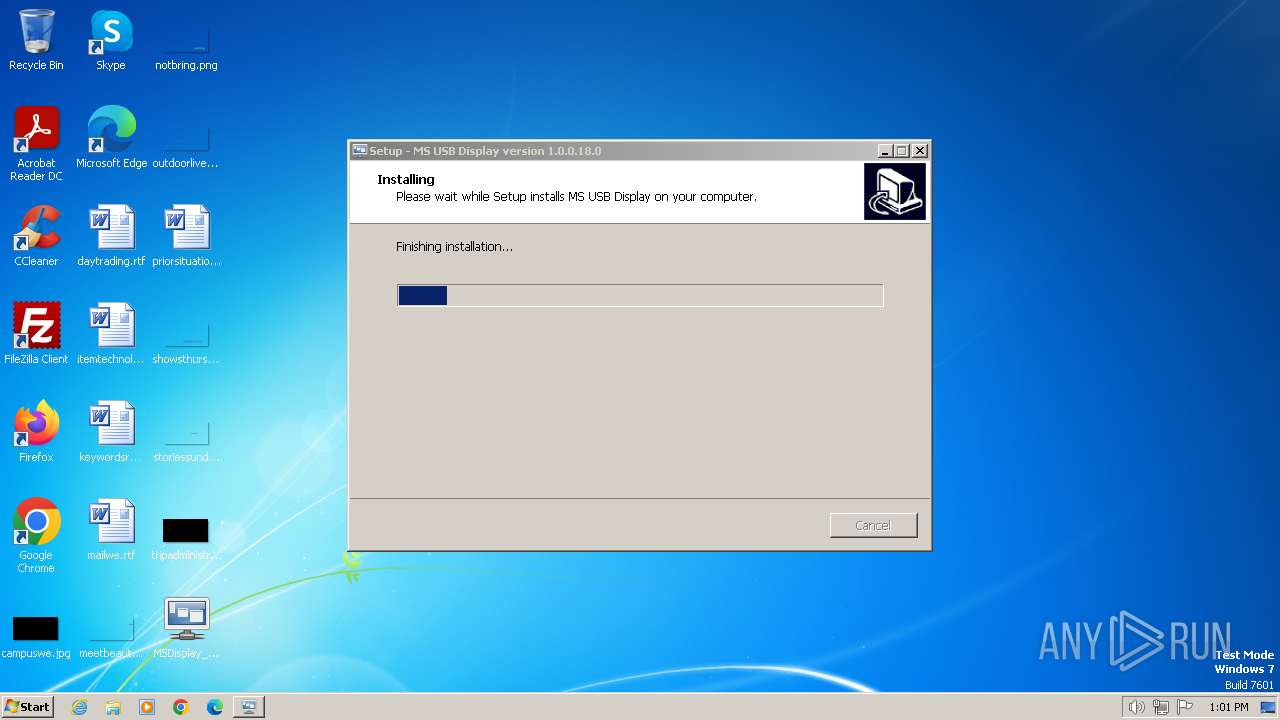The width and height of the screenshot is (1280, 720).
Task: Select the MSDisplay installer desktop icon
Action: pos(186,628)
